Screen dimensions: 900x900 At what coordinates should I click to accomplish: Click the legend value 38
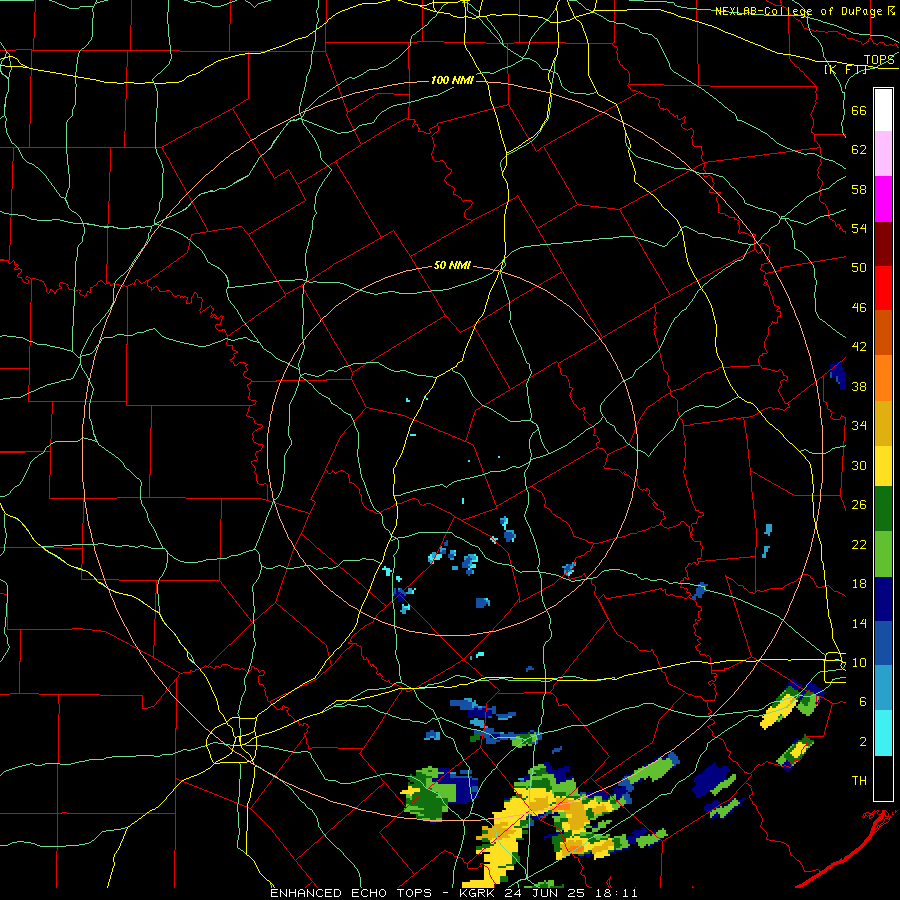tap(859, 386)
